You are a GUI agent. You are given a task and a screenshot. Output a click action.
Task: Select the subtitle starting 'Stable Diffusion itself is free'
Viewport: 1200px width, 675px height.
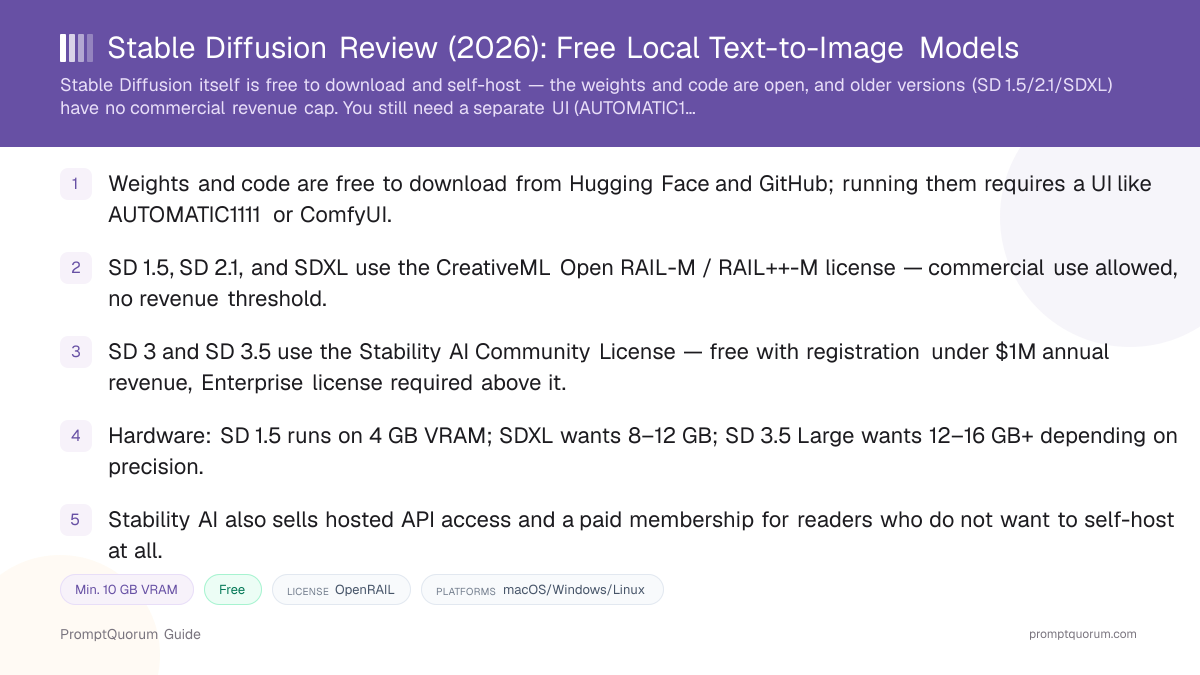[x=587, y=96]
